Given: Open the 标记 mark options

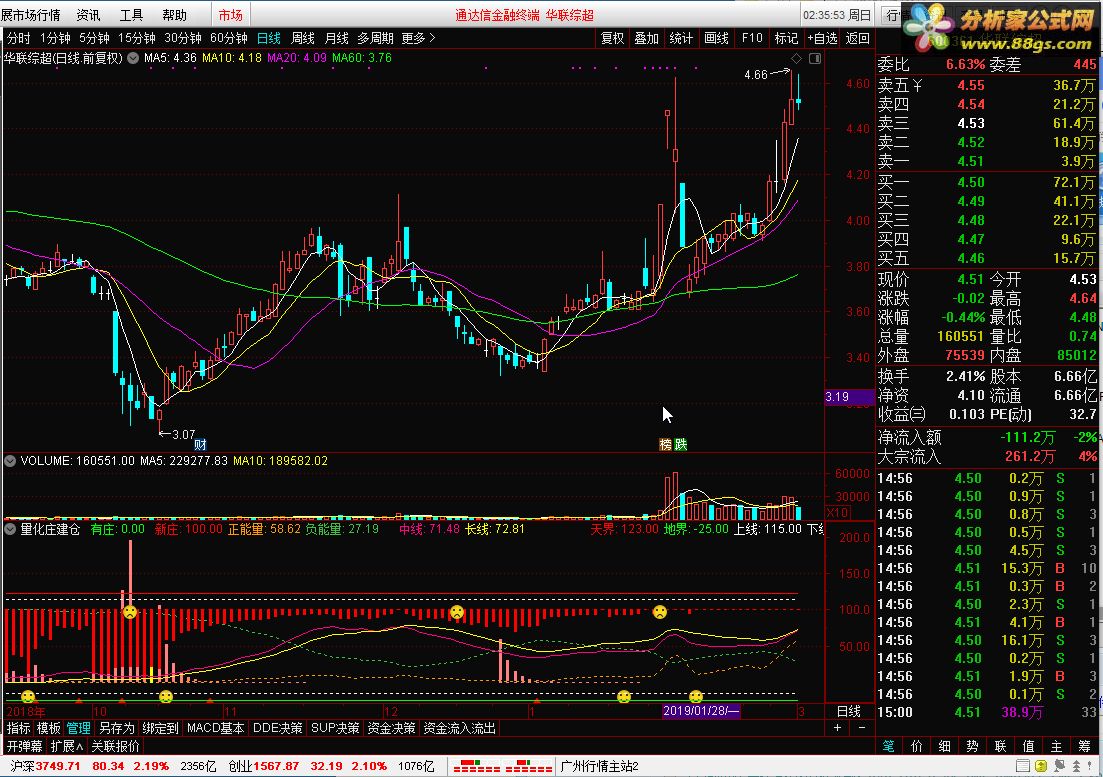Looking at the screenshot, I should pos(786,38).
